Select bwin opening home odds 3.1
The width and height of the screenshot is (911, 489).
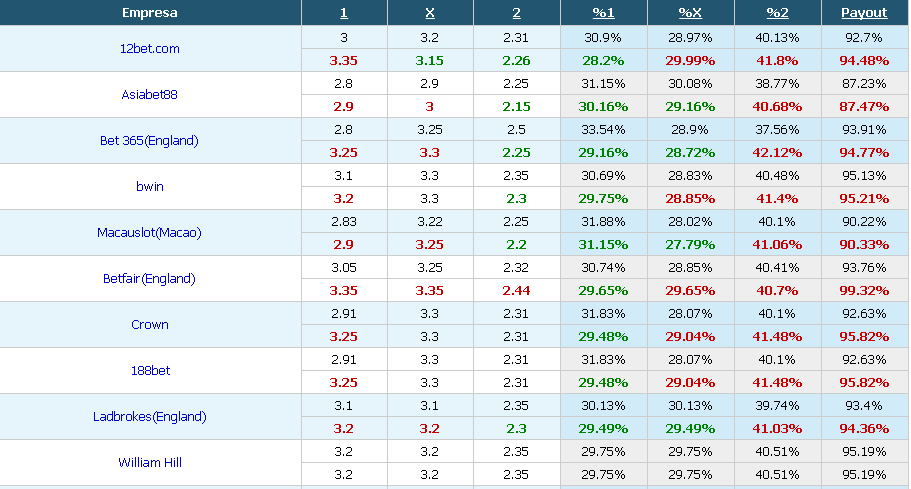343,175
